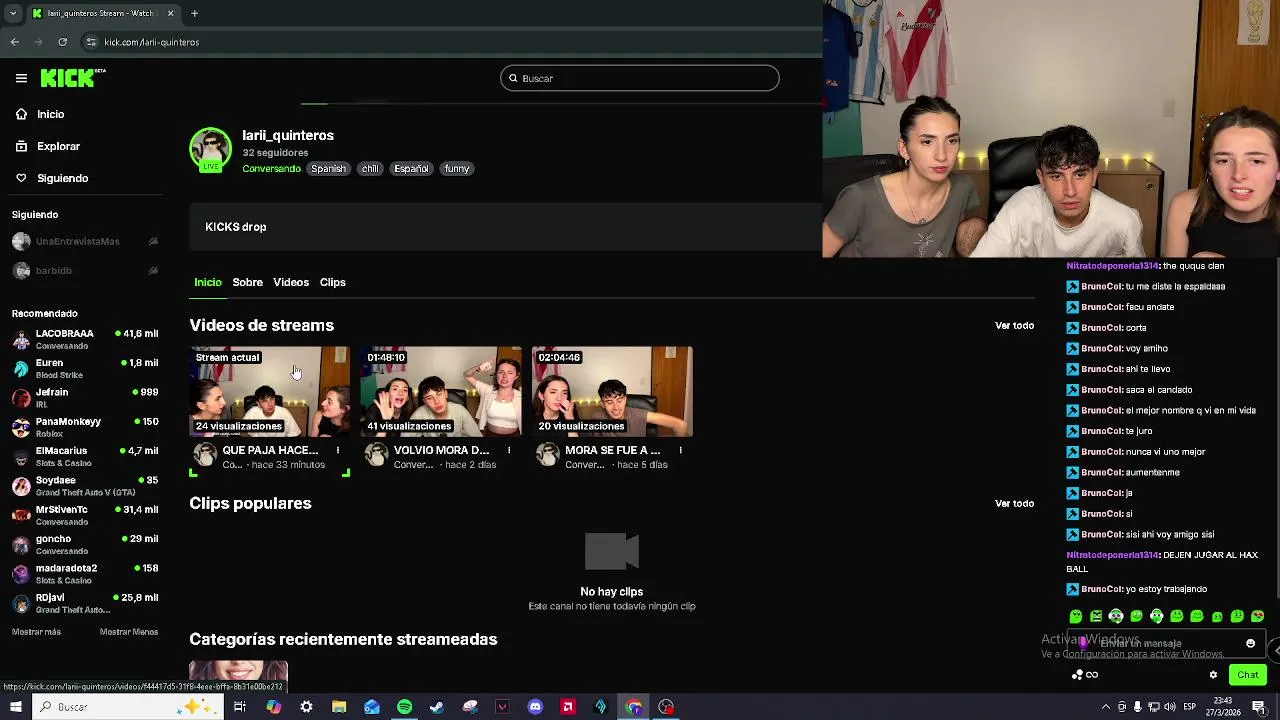Open RDjavi recommended channel

click(x=85, y=603)
